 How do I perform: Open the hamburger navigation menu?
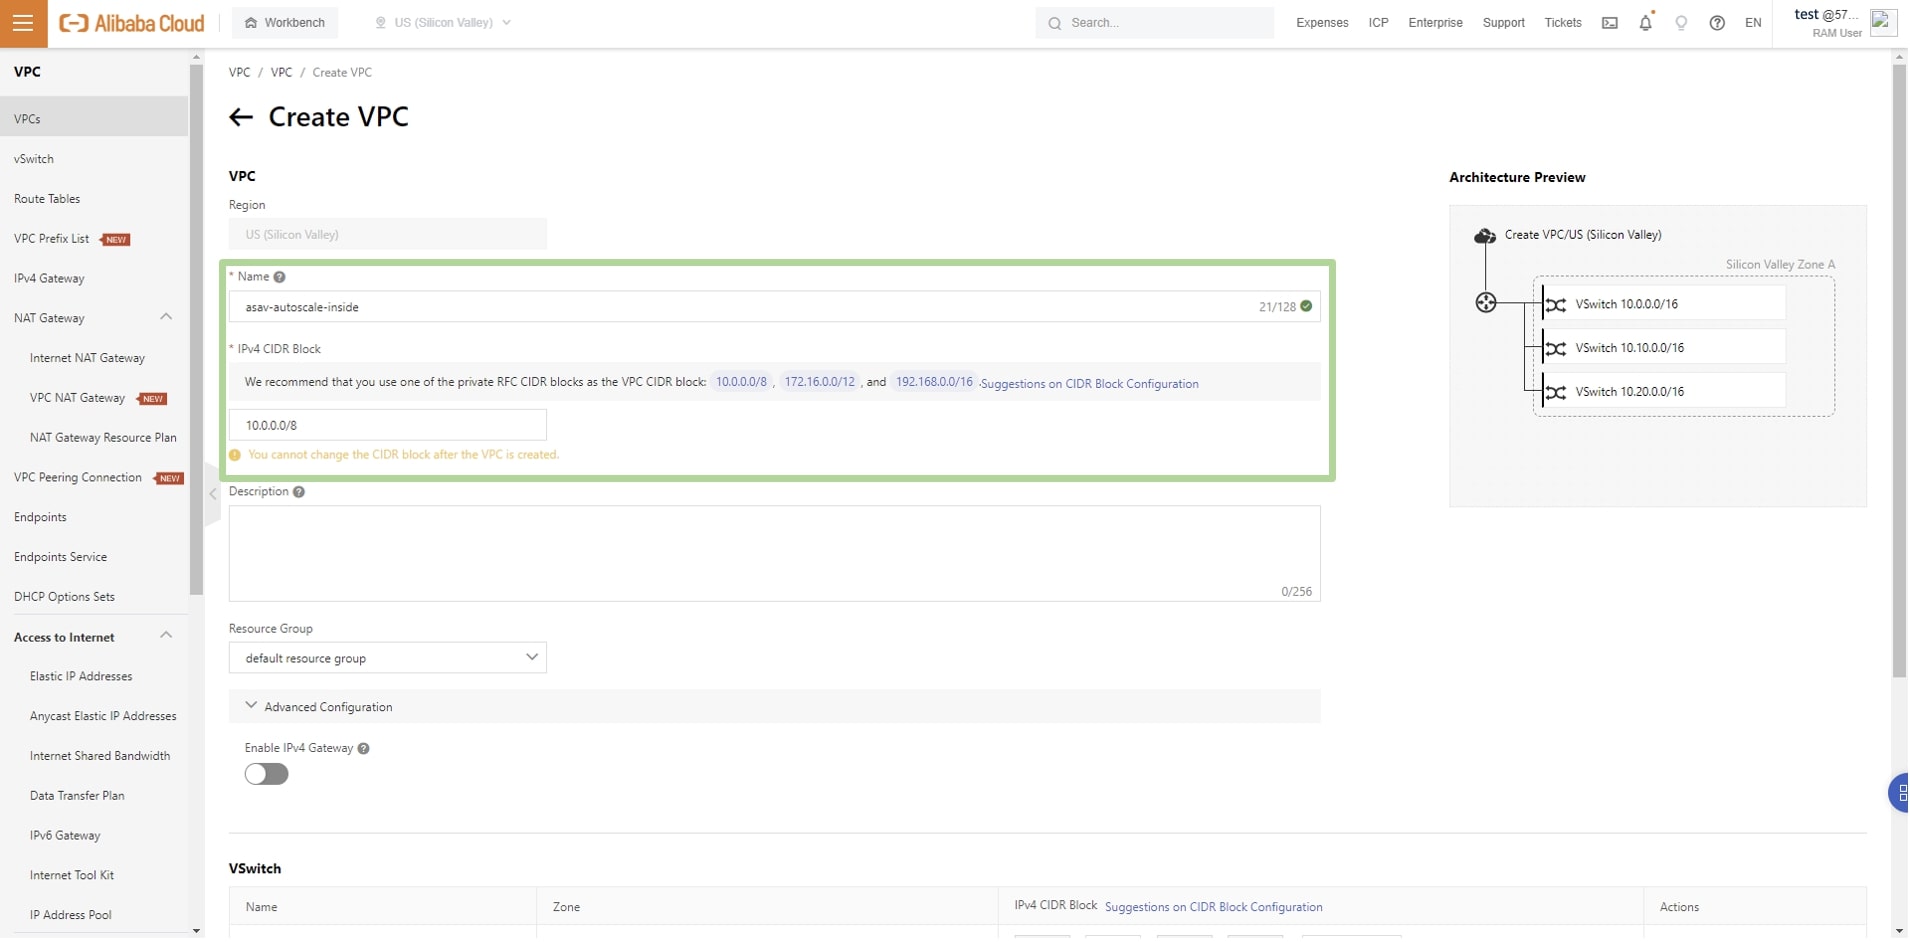pyautogui.click(x=22, y=22)
